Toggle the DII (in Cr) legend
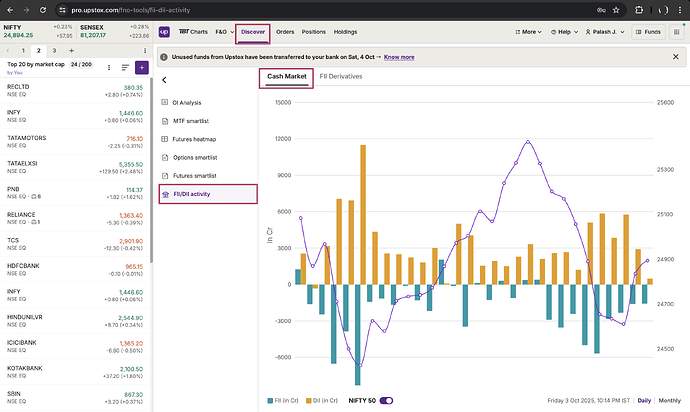The height and width of the screenshot is (412, 690). (x=322, y=401)
